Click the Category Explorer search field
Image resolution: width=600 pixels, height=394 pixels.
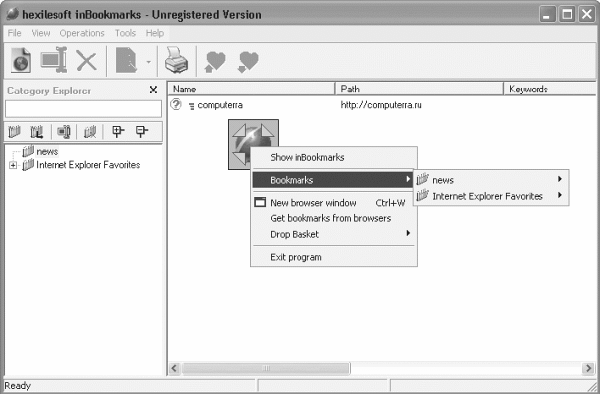point(83,109)
